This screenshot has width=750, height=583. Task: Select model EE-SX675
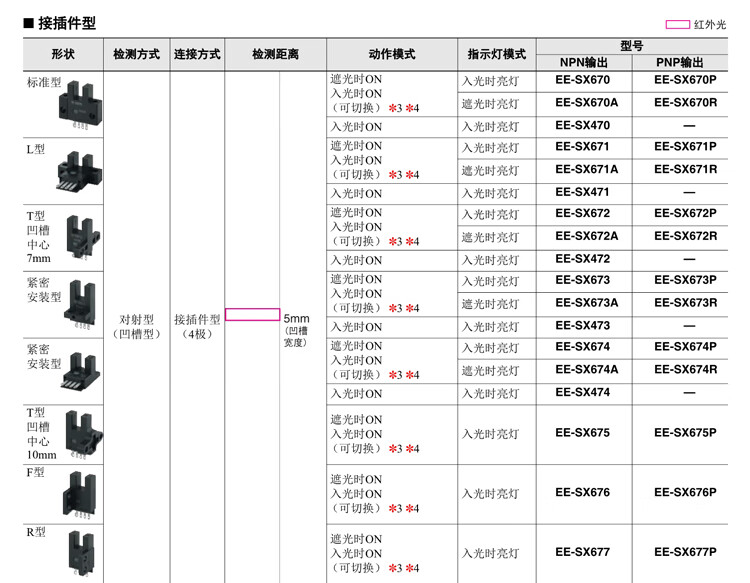click(583, 433)
